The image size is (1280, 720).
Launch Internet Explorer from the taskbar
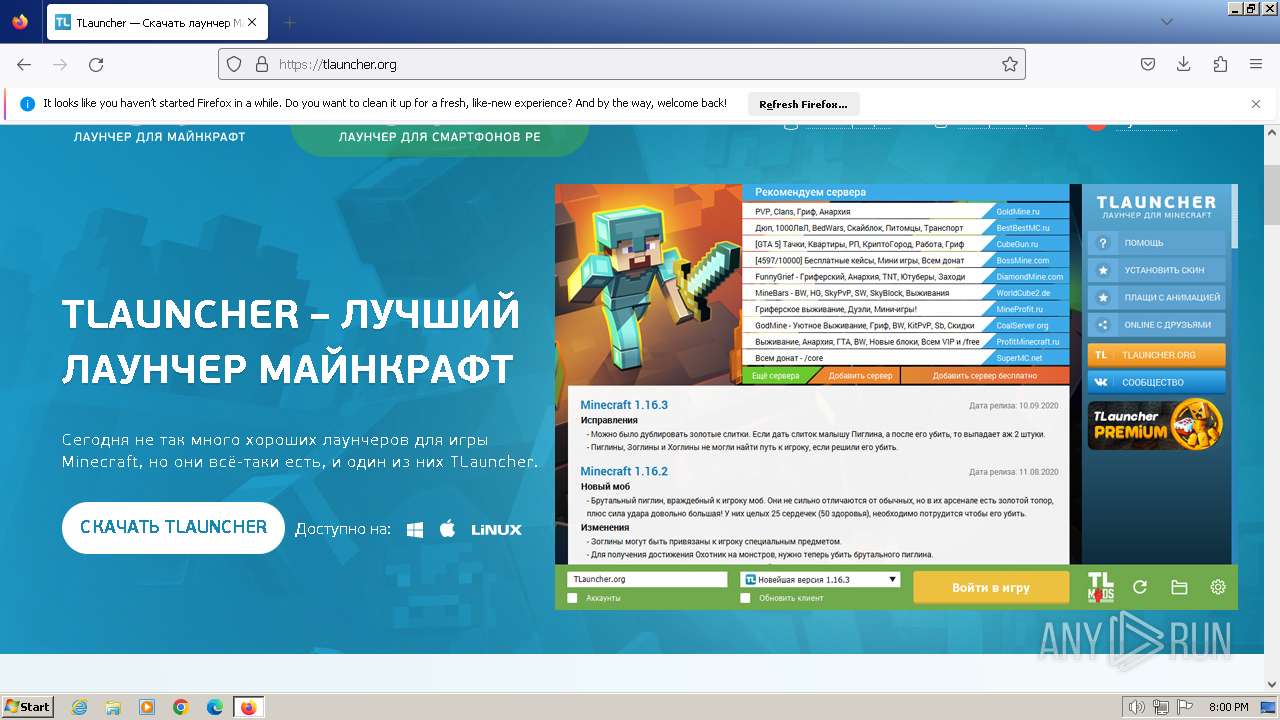tap(79, 707)
